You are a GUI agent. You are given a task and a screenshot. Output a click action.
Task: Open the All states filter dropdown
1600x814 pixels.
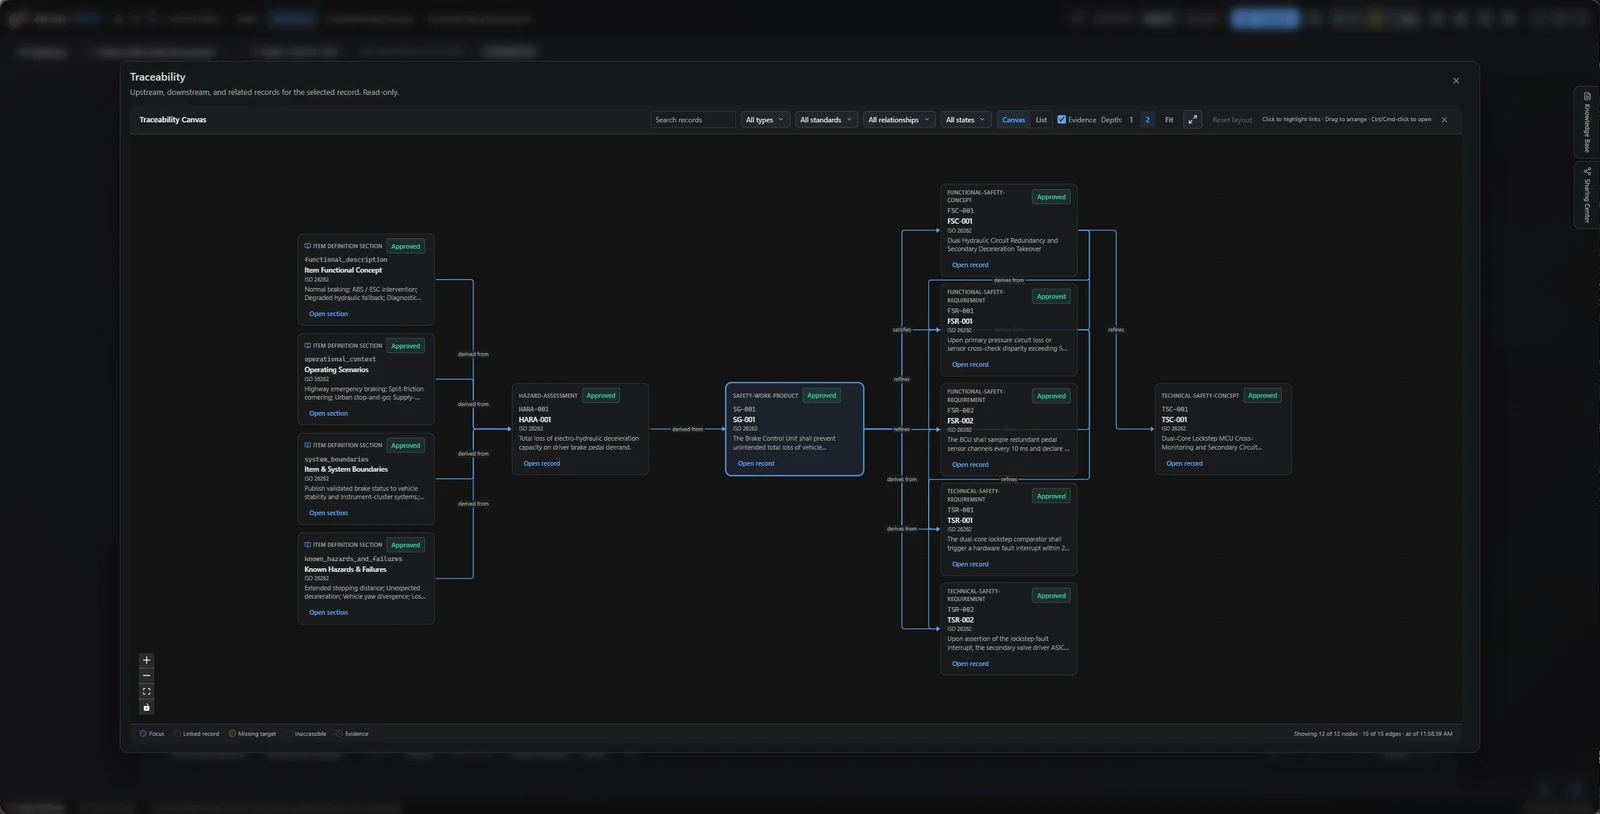965,120
